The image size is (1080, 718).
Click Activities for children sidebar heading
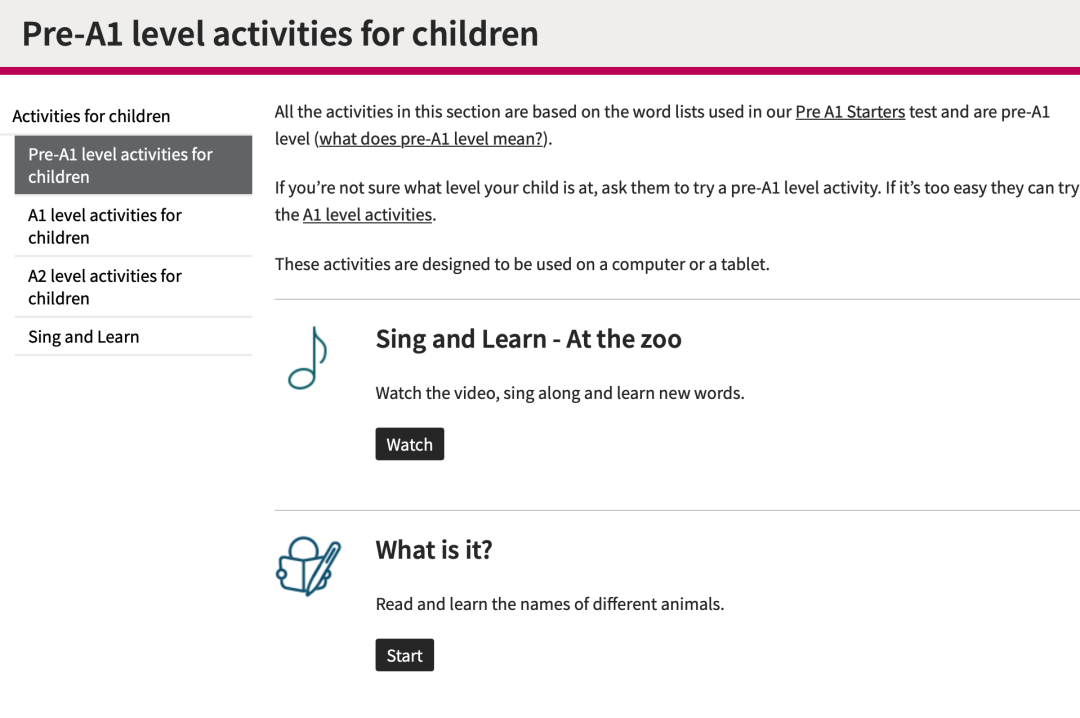tap(91, 116)
